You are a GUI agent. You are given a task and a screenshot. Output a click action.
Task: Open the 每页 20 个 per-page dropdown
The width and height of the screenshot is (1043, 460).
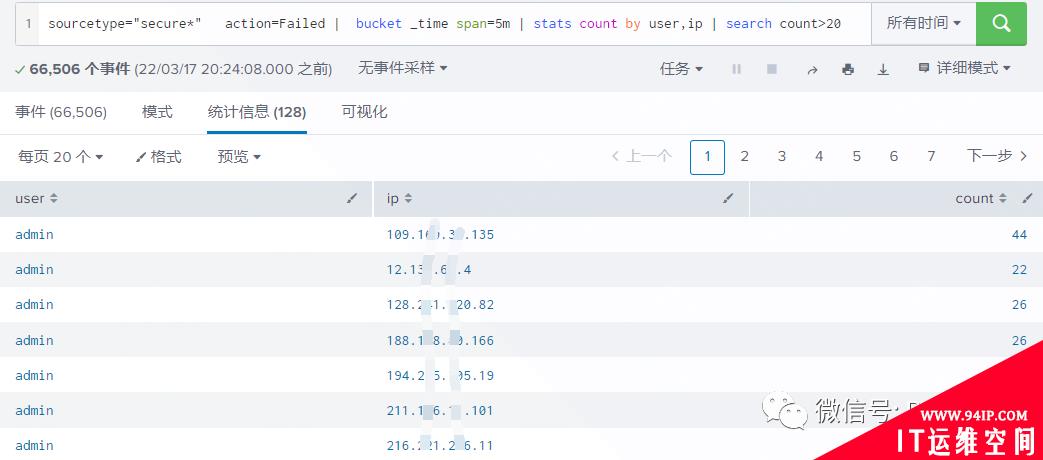coord(61,157)
